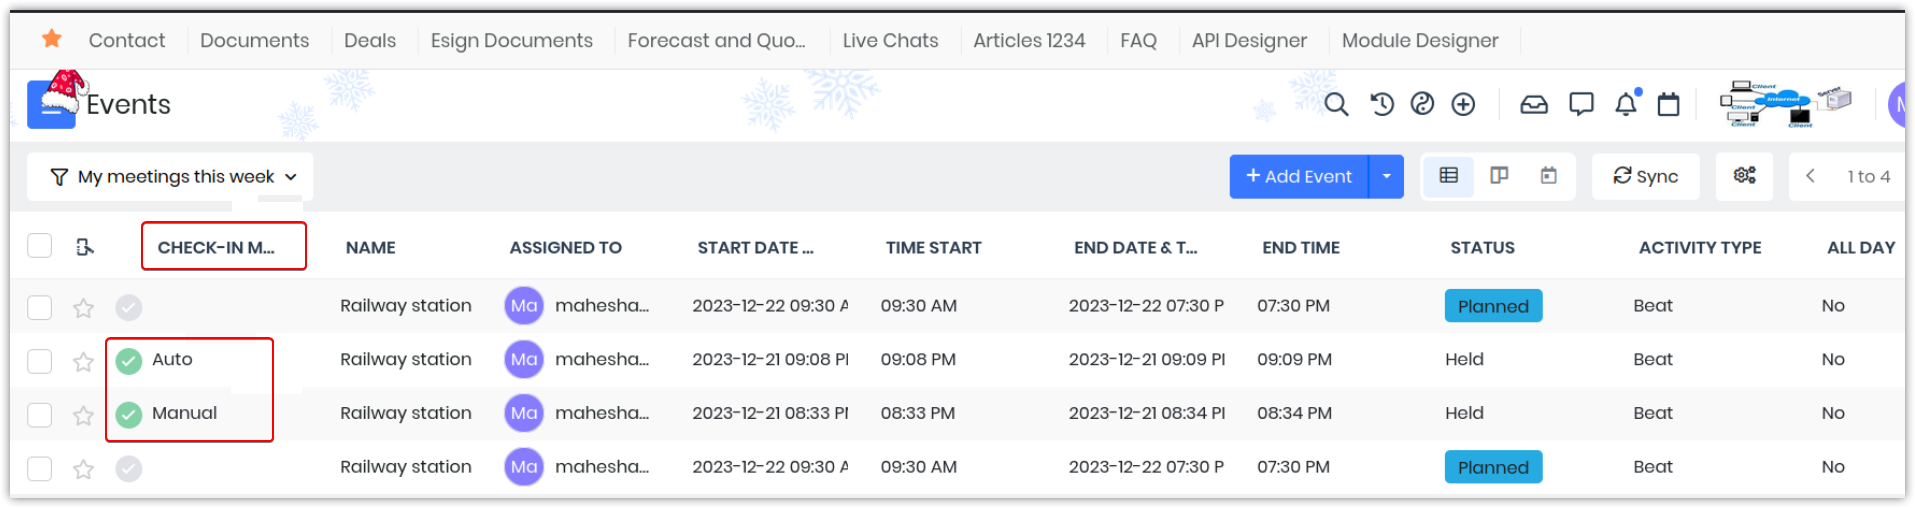The width and height of the screenshot is (1915, 508).
Task: Expand the My meetings this week filter
Action: (171, 177)
